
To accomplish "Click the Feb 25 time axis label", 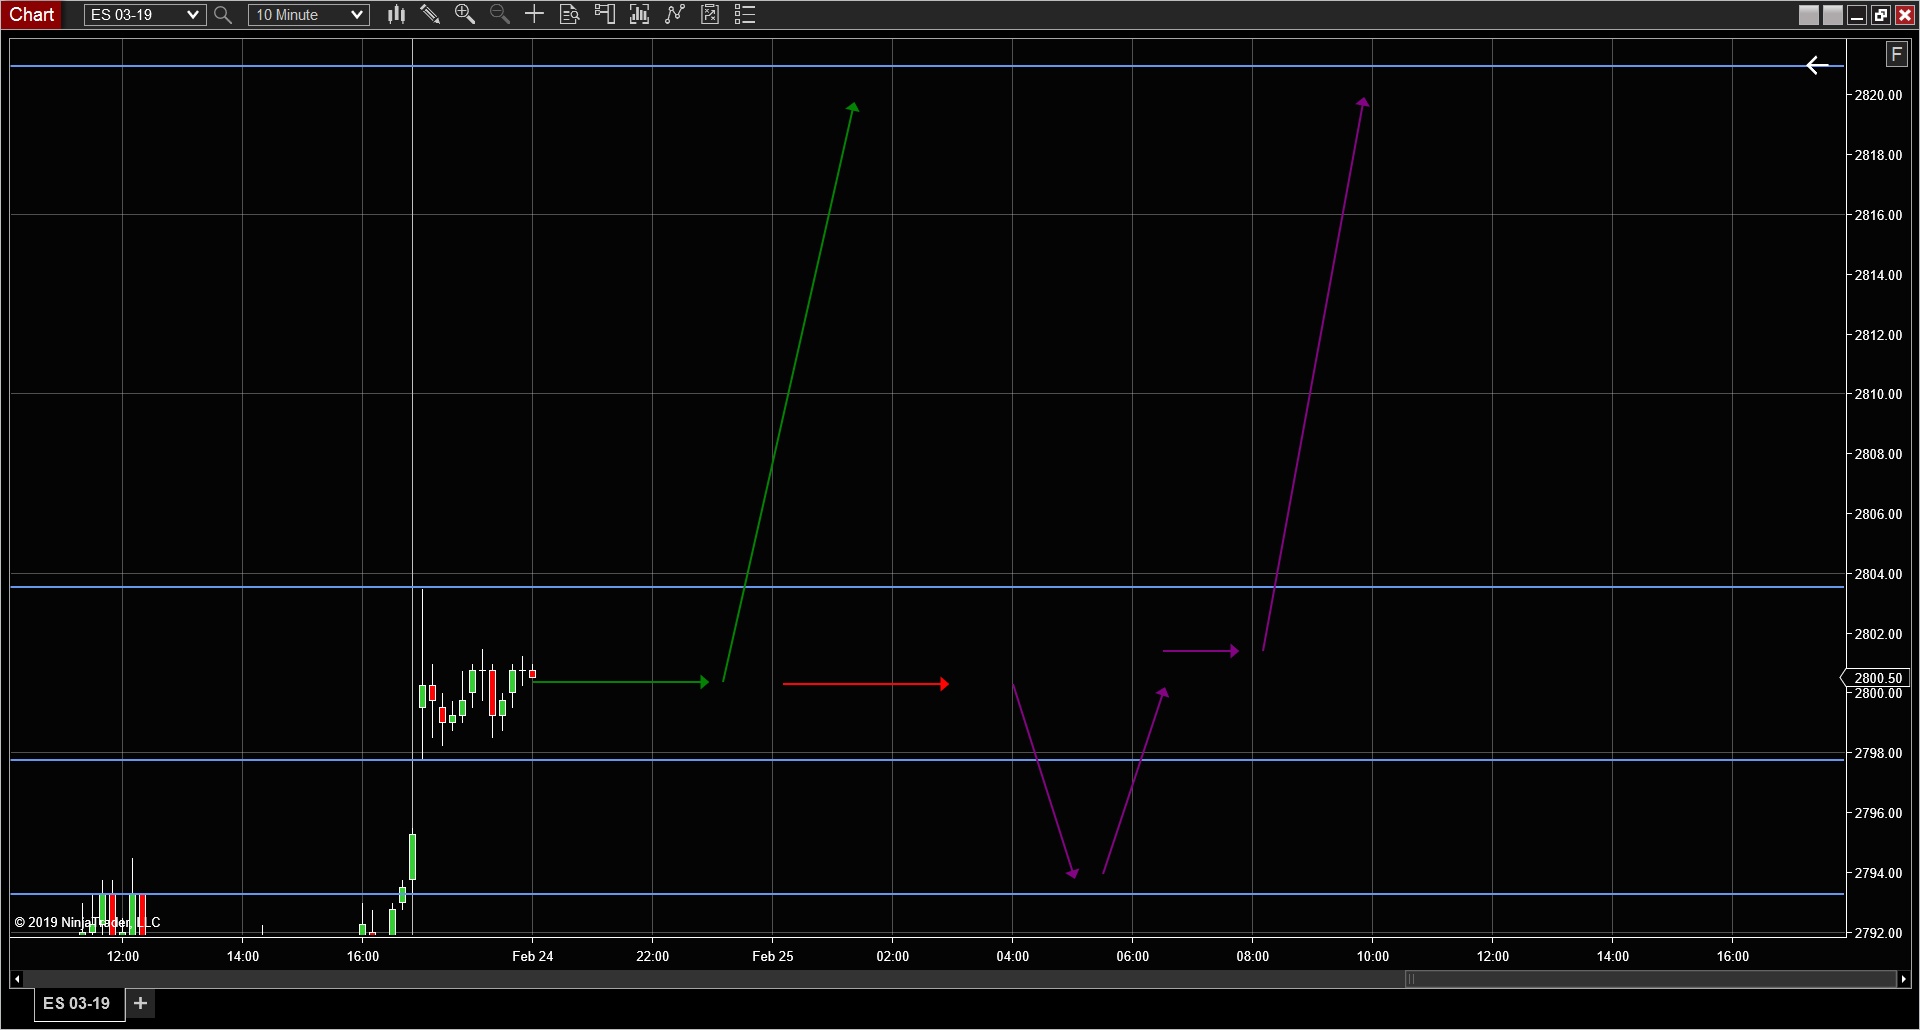I will click(772, 956).
